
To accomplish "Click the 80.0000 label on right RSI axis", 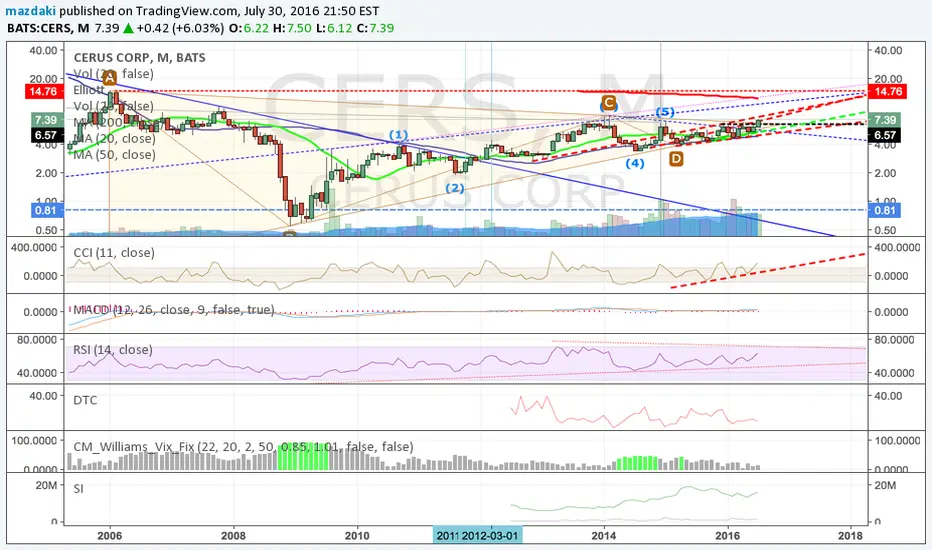I will point(894,340).
